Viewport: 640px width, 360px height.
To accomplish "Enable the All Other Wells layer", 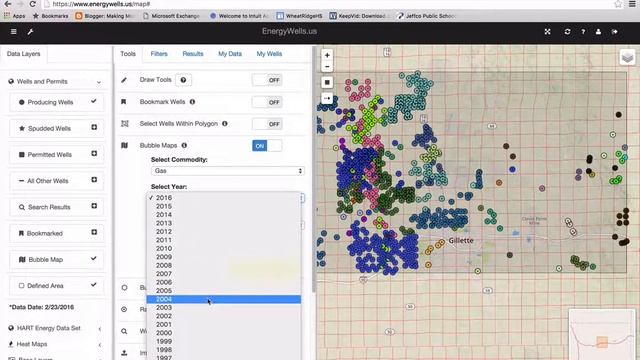I will click(x=94, y=180).
